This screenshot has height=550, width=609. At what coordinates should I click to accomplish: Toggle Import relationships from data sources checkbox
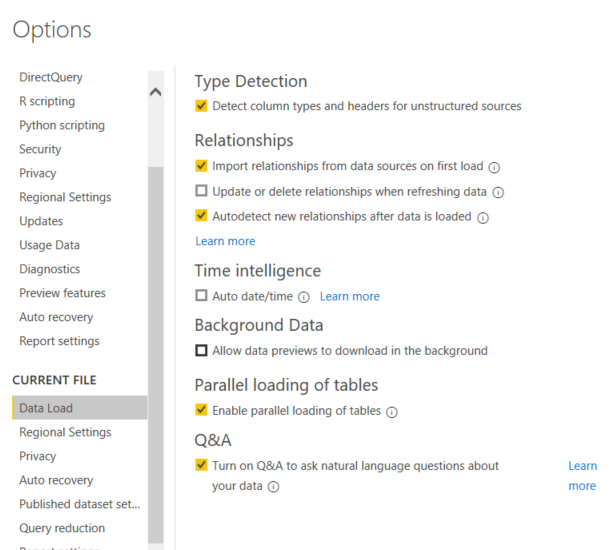(x=201, y=166)
